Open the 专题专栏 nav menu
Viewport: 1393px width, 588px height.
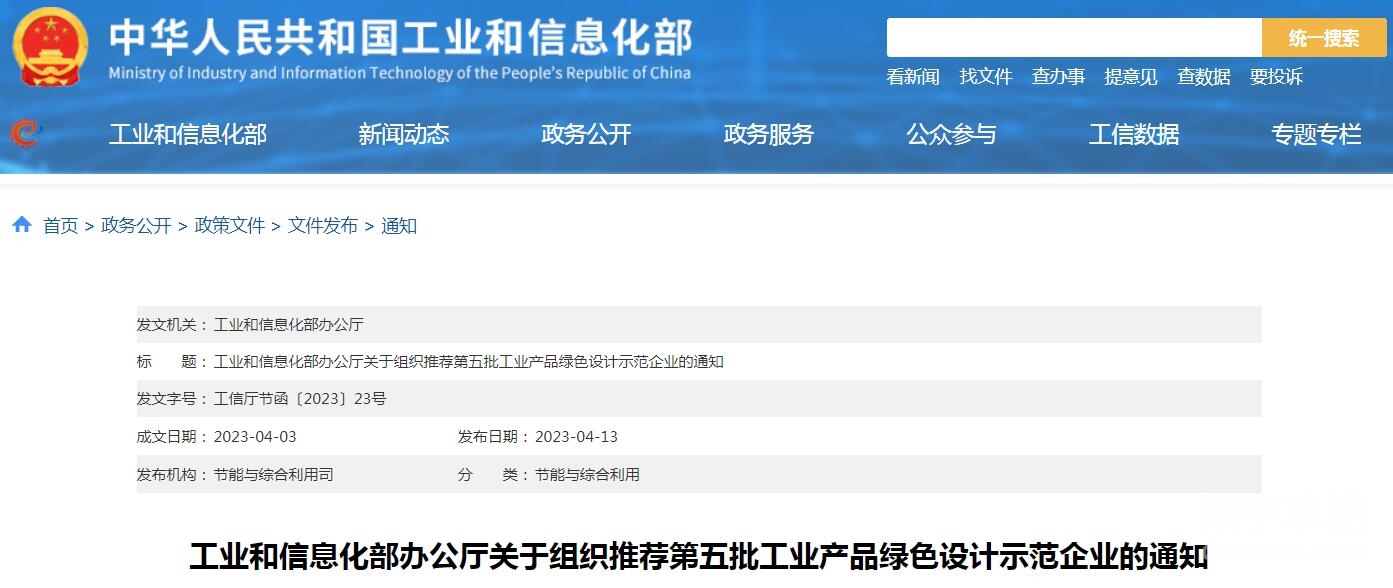[1316, 134]
